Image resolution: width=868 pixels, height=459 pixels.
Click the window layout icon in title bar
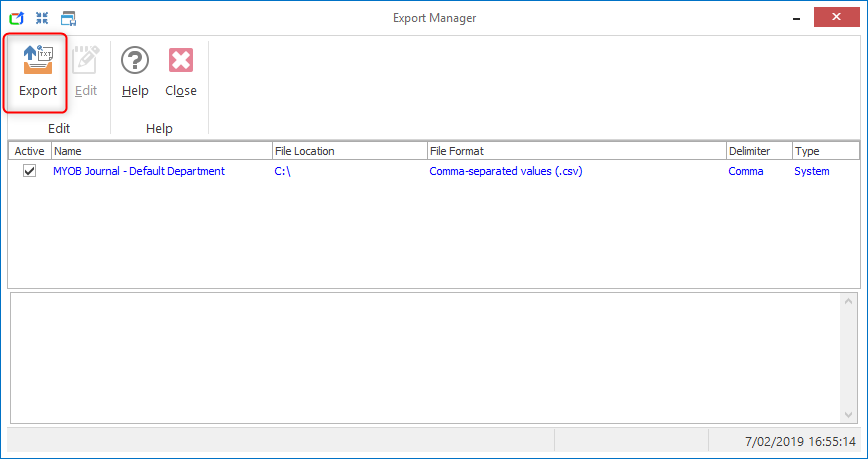pyautogui.click(x=68, y=18)
